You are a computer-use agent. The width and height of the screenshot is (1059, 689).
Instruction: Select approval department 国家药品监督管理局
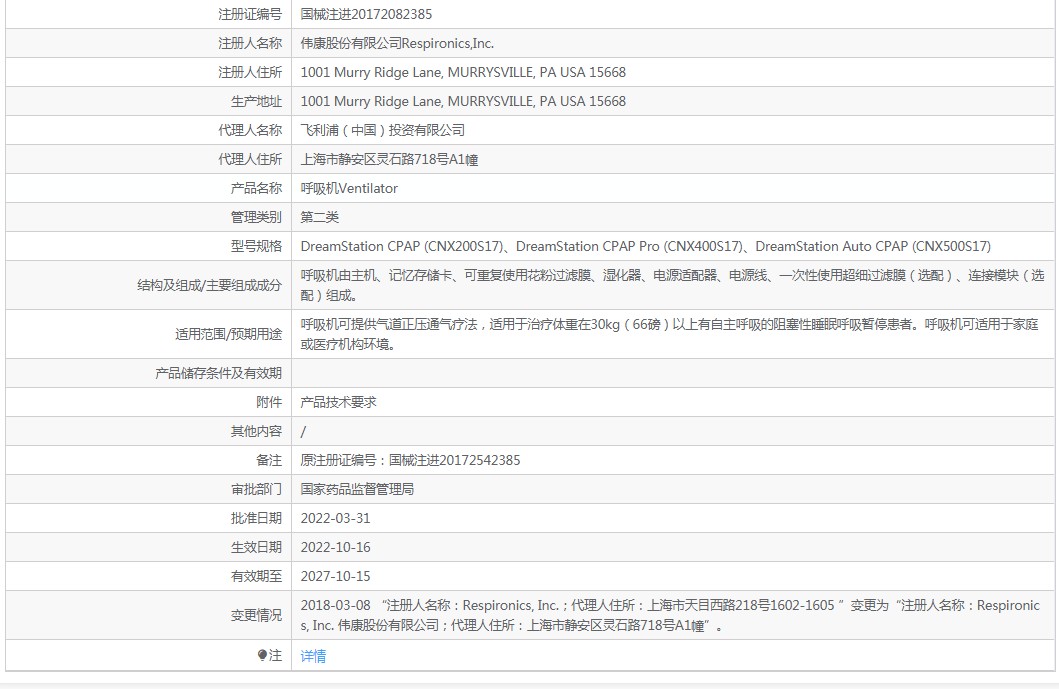pyautogui.click(x=357, y=489)
